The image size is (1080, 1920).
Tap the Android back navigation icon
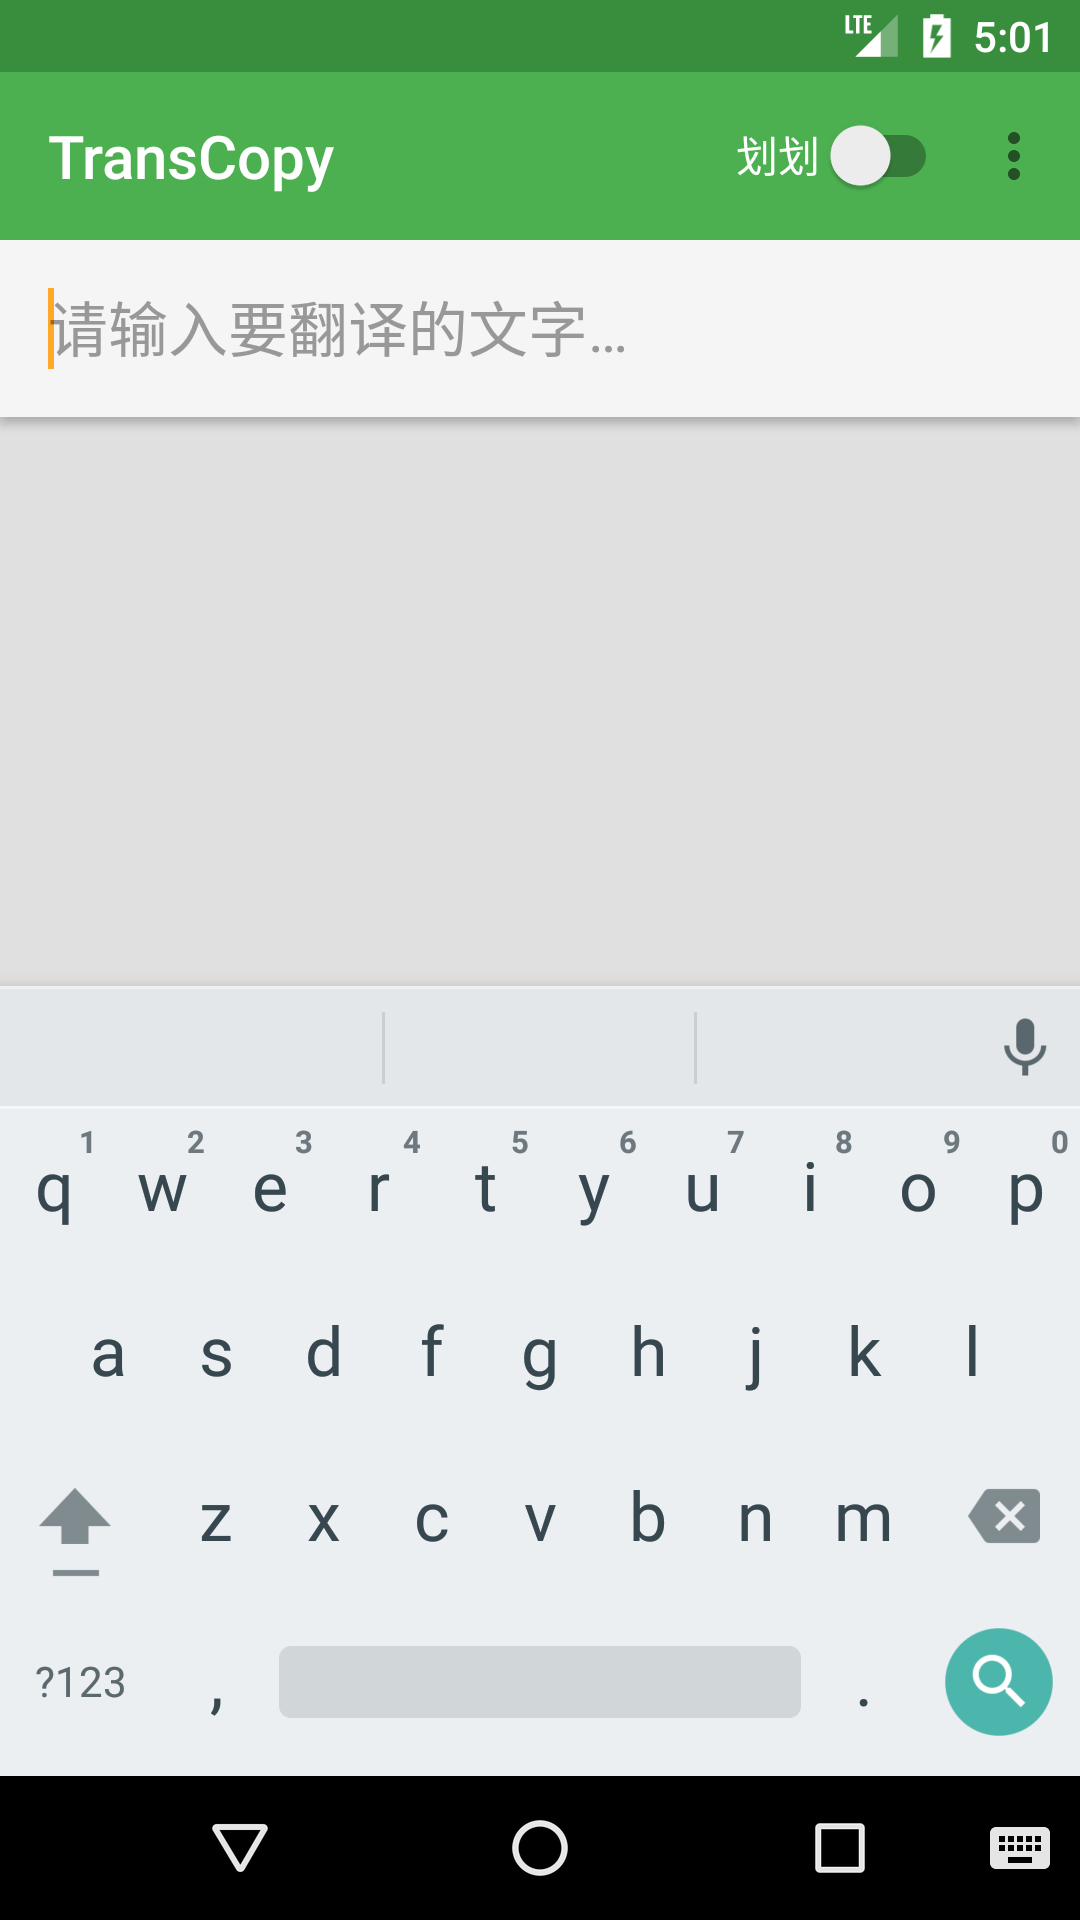[x=240, y=1847]
